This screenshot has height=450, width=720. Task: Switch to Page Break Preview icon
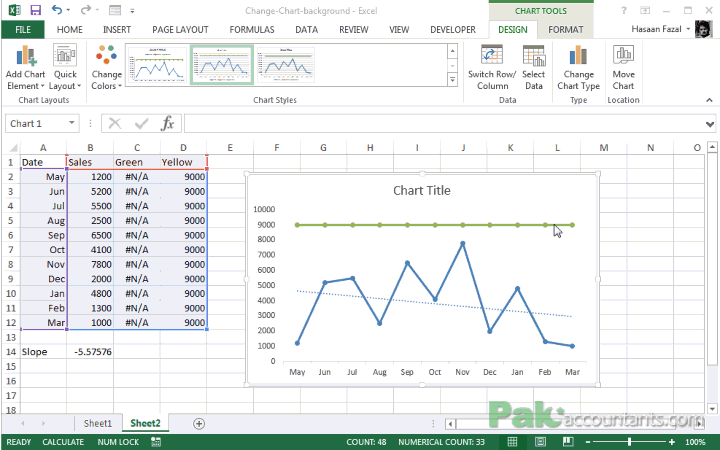568,442
